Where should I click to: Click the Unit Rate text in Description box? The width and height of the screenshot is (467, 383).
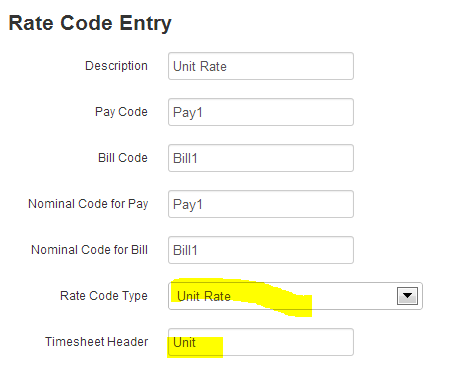[x=200, y=66]
